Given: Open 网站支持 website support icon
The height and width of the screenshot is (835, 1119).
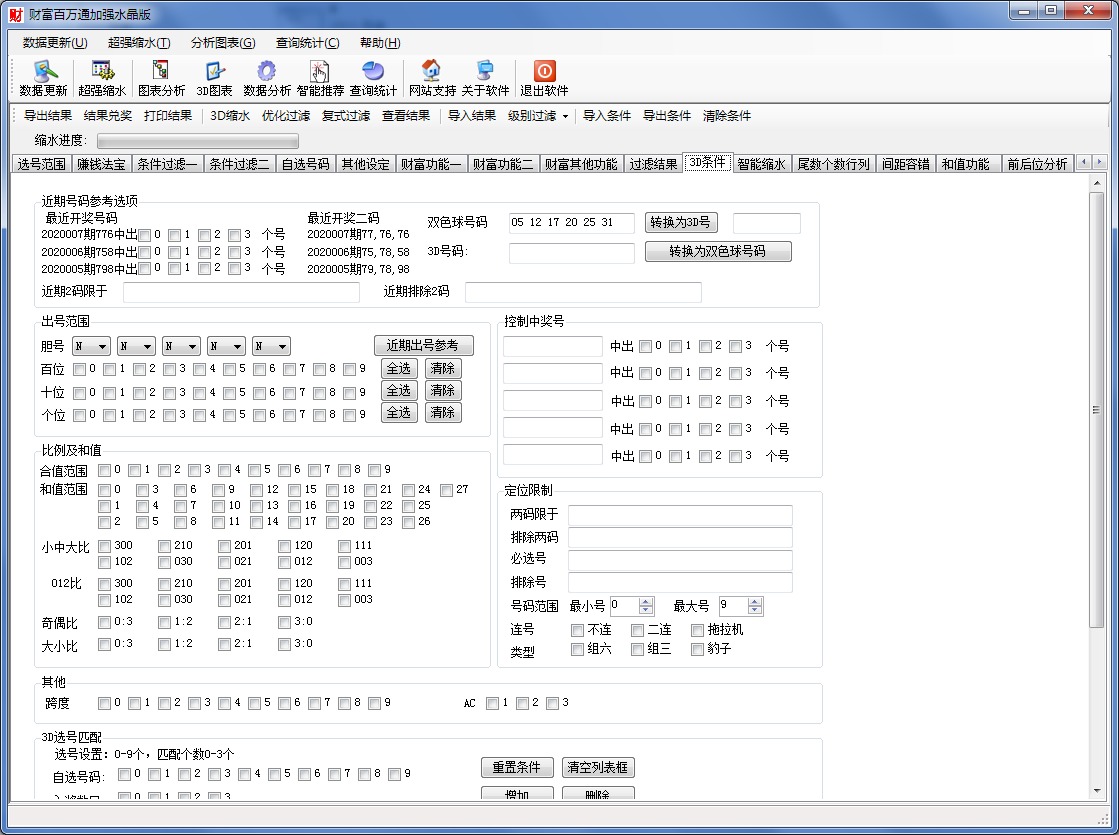Looking at the screenshot, I should click(x=431, y=72).
